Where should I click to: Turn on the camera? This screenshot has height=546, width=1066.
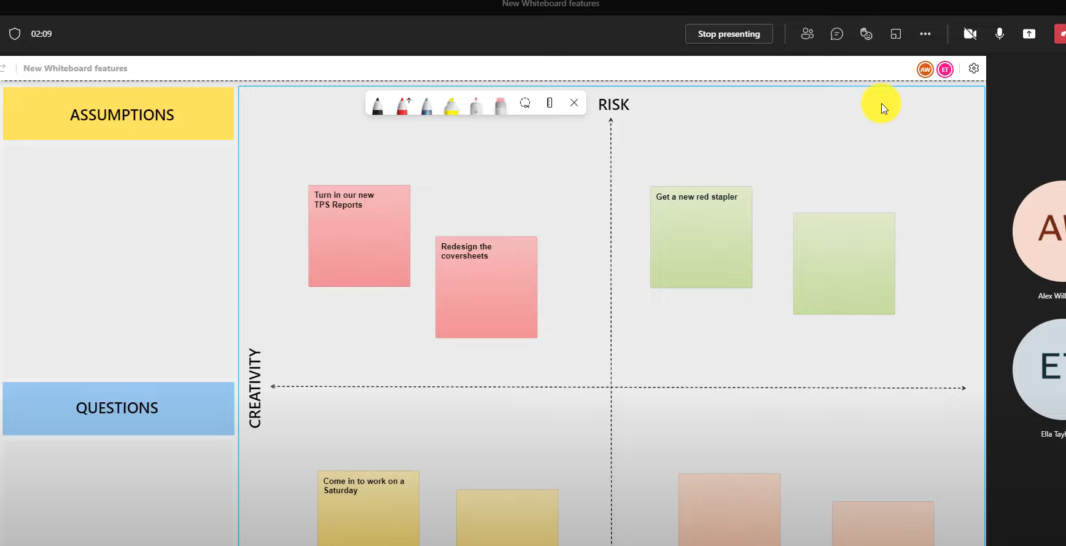(969, 34)
